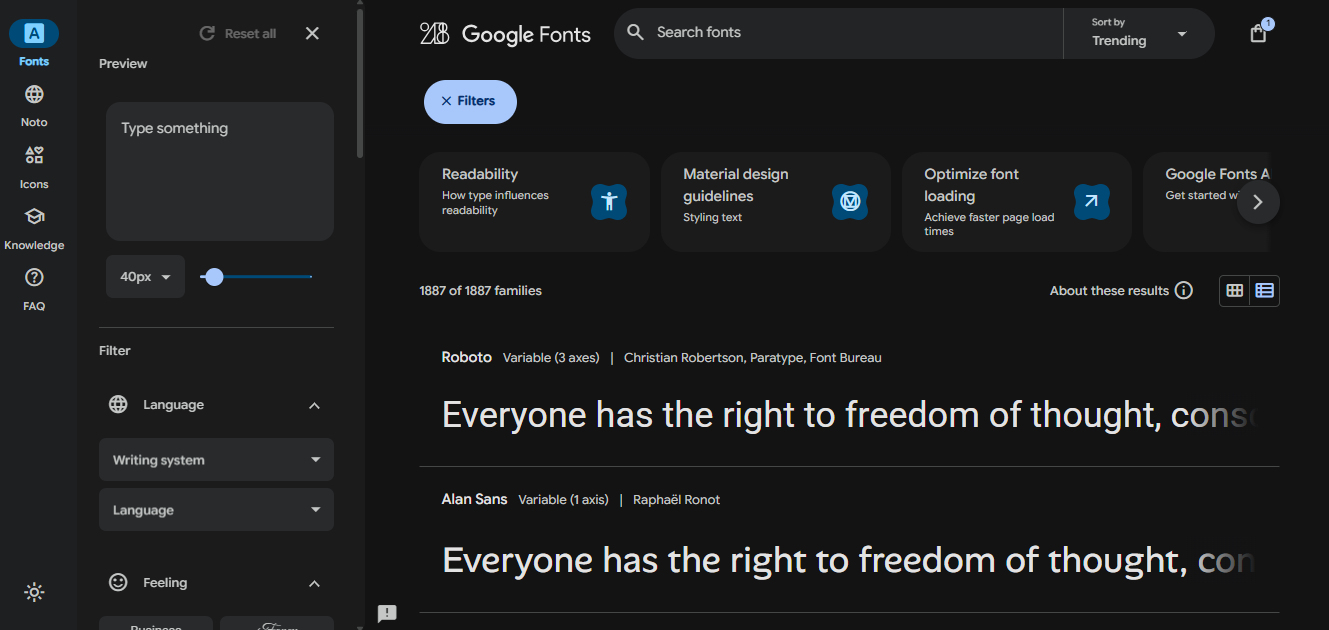Open the FAQ section
1329x630 pixels.
[x=34, y=288]
